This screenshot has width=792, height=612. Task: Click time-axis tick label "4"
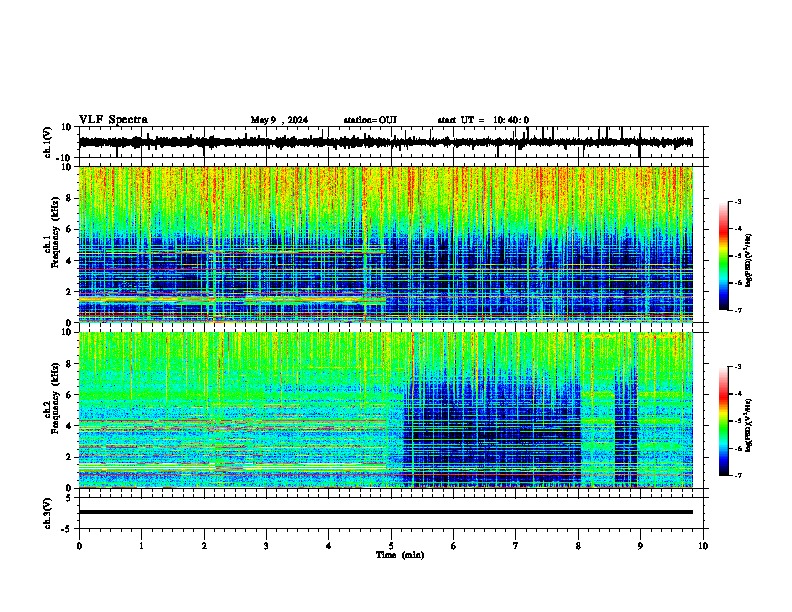[329, 546]
